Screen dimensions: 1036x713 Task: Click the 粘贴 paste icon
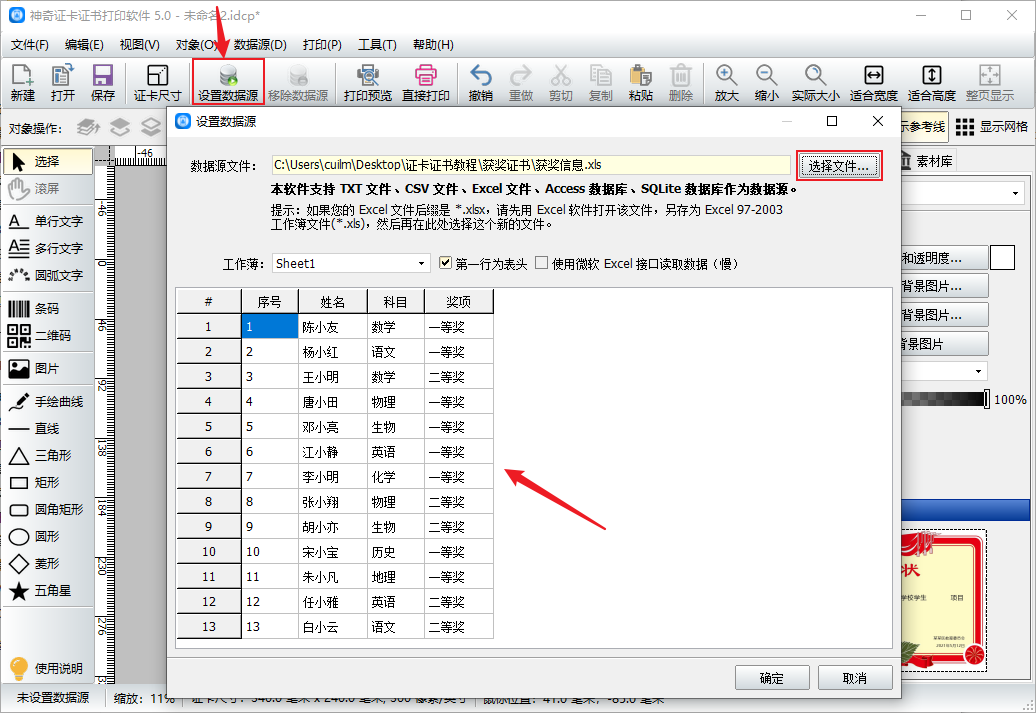click(640, 83)
